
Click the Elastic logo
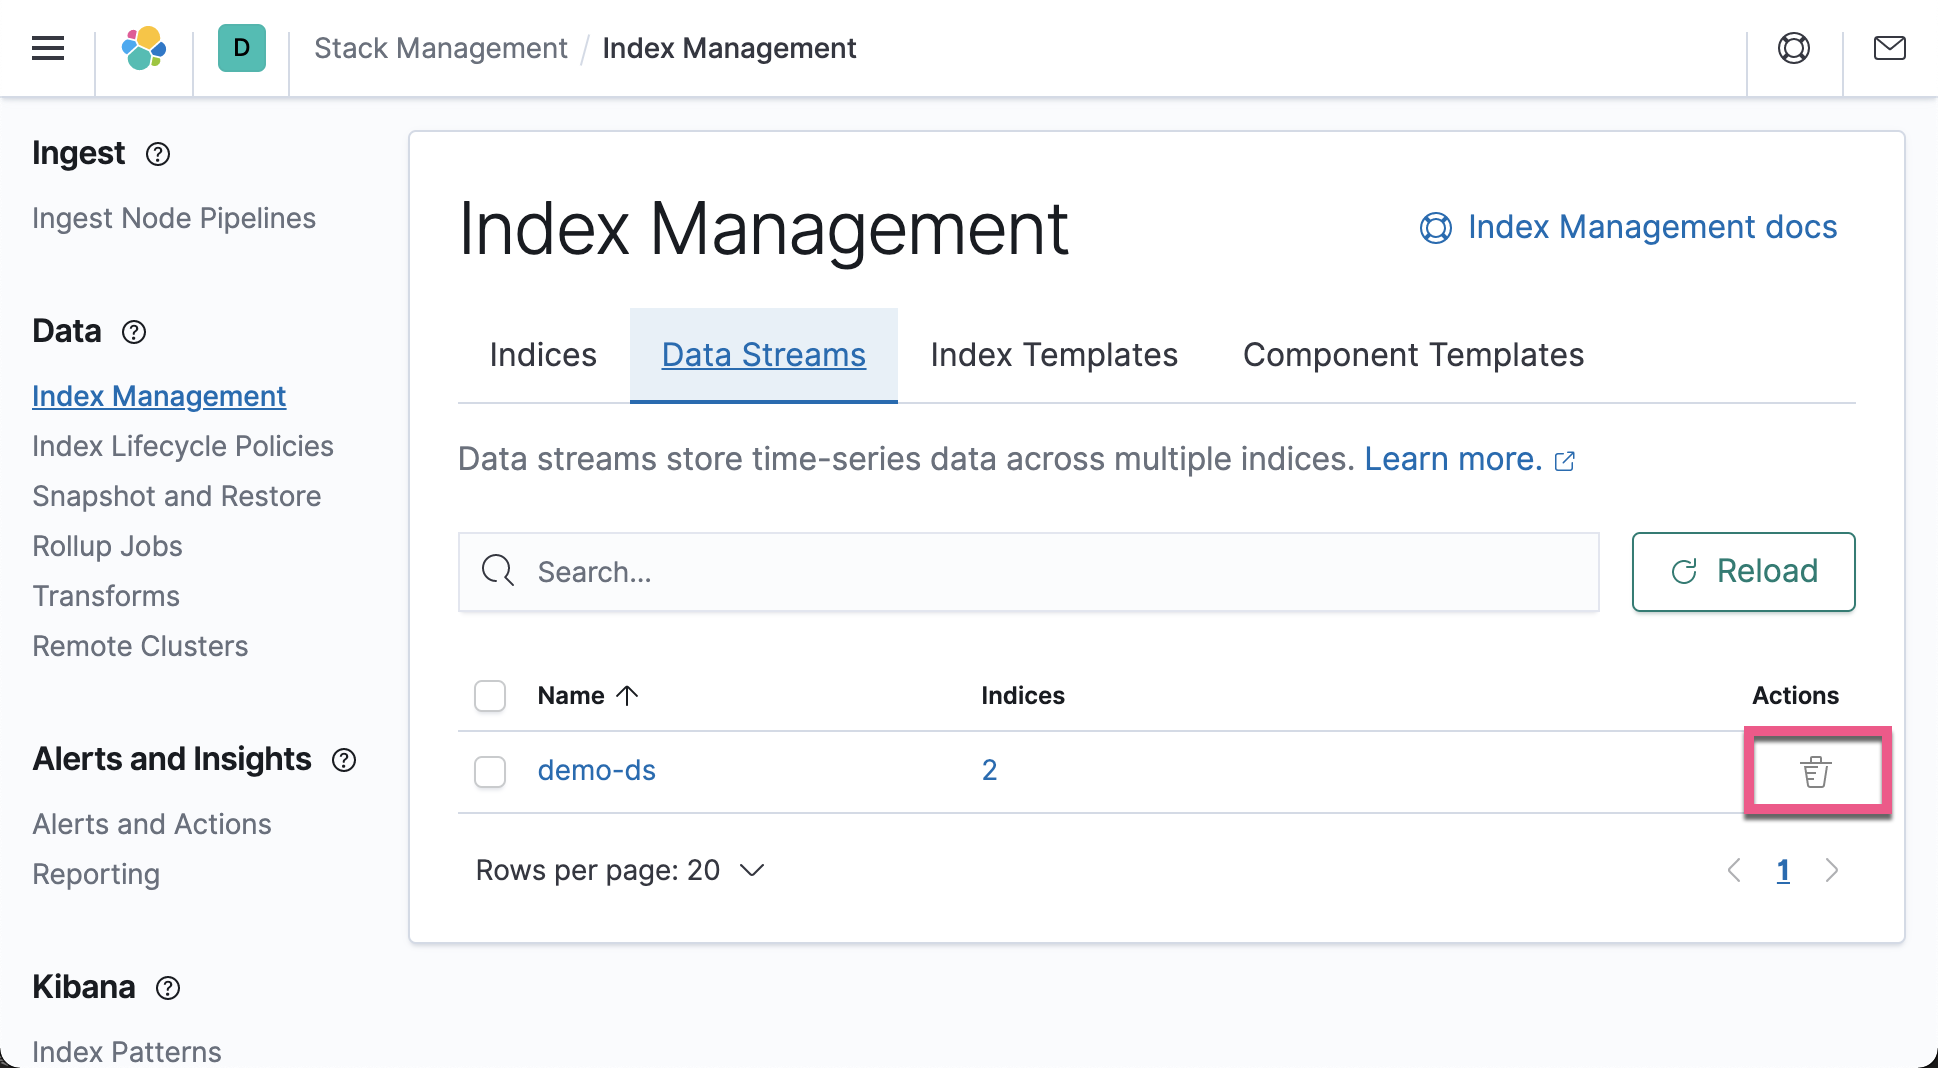point(142,48)
